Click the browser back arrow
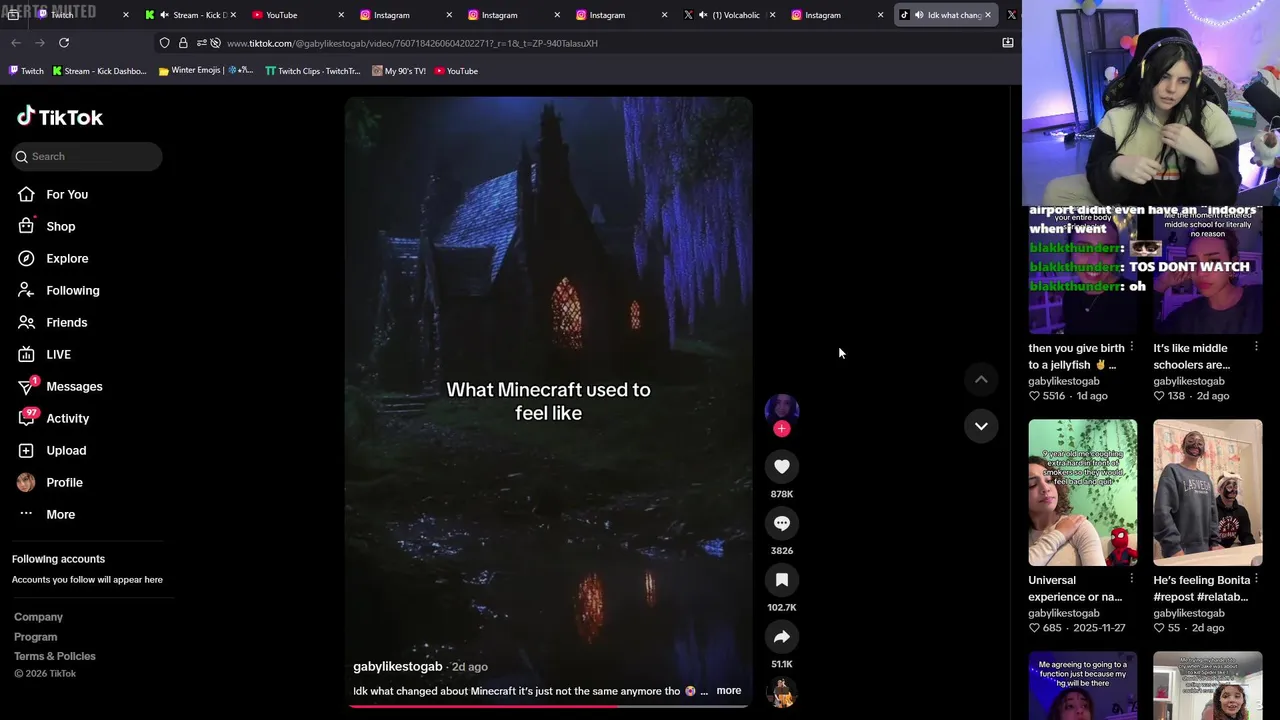The width and height of the screenshot is (1280, 720). [16, 42]
